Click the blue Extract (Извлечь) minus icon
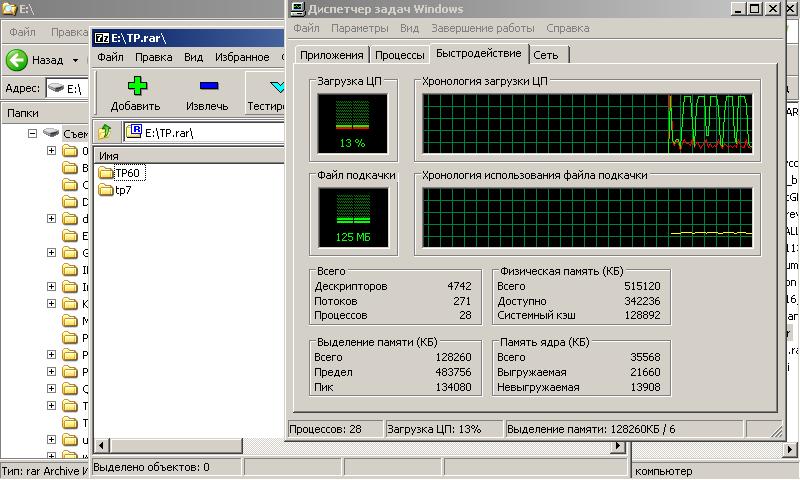 tap(208, 86)
